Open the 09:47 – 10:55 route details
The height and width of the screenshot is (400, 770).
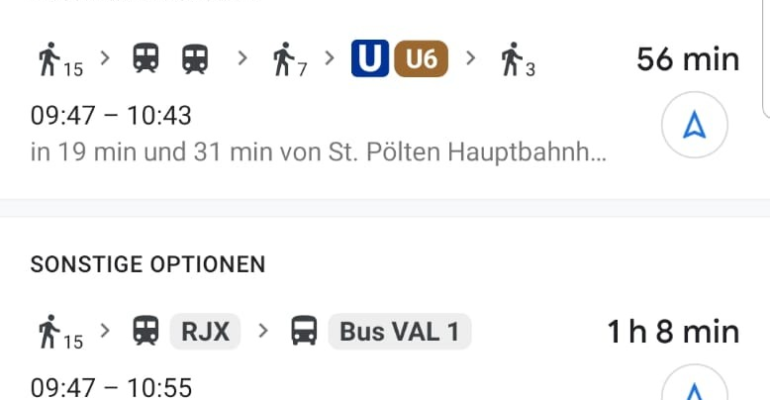[x=111, y=388]
